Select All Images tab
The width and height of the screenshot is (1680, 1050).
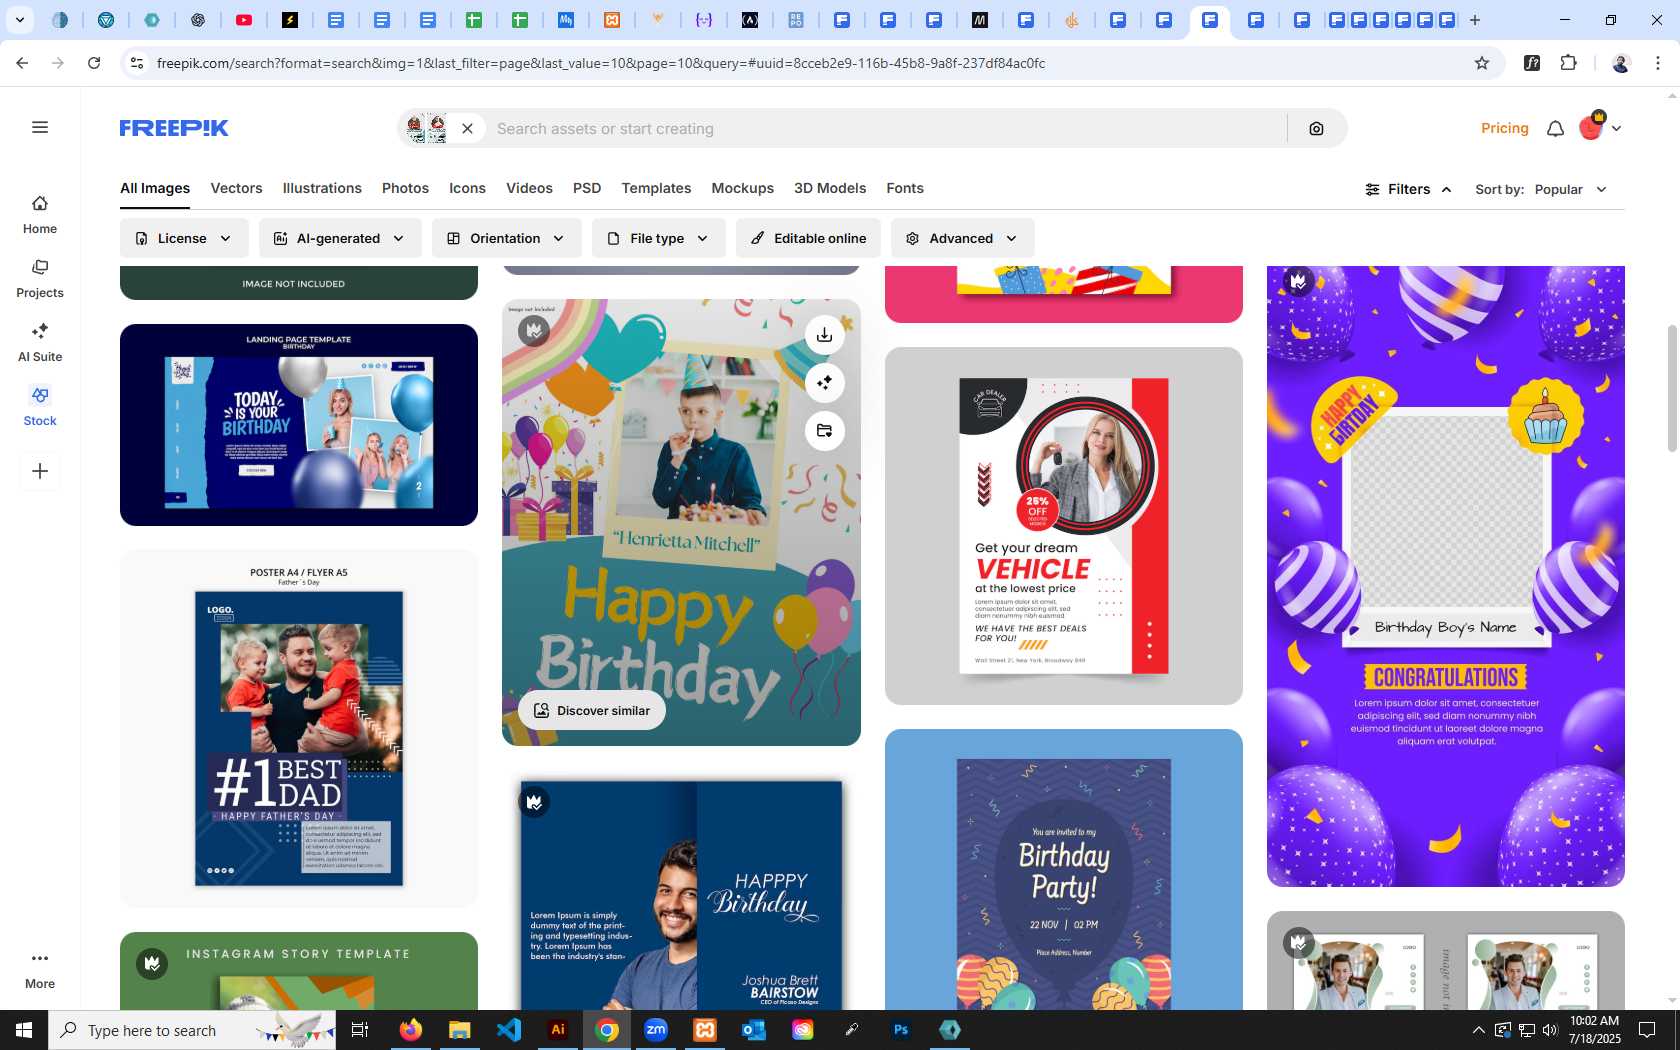(155, 188)
